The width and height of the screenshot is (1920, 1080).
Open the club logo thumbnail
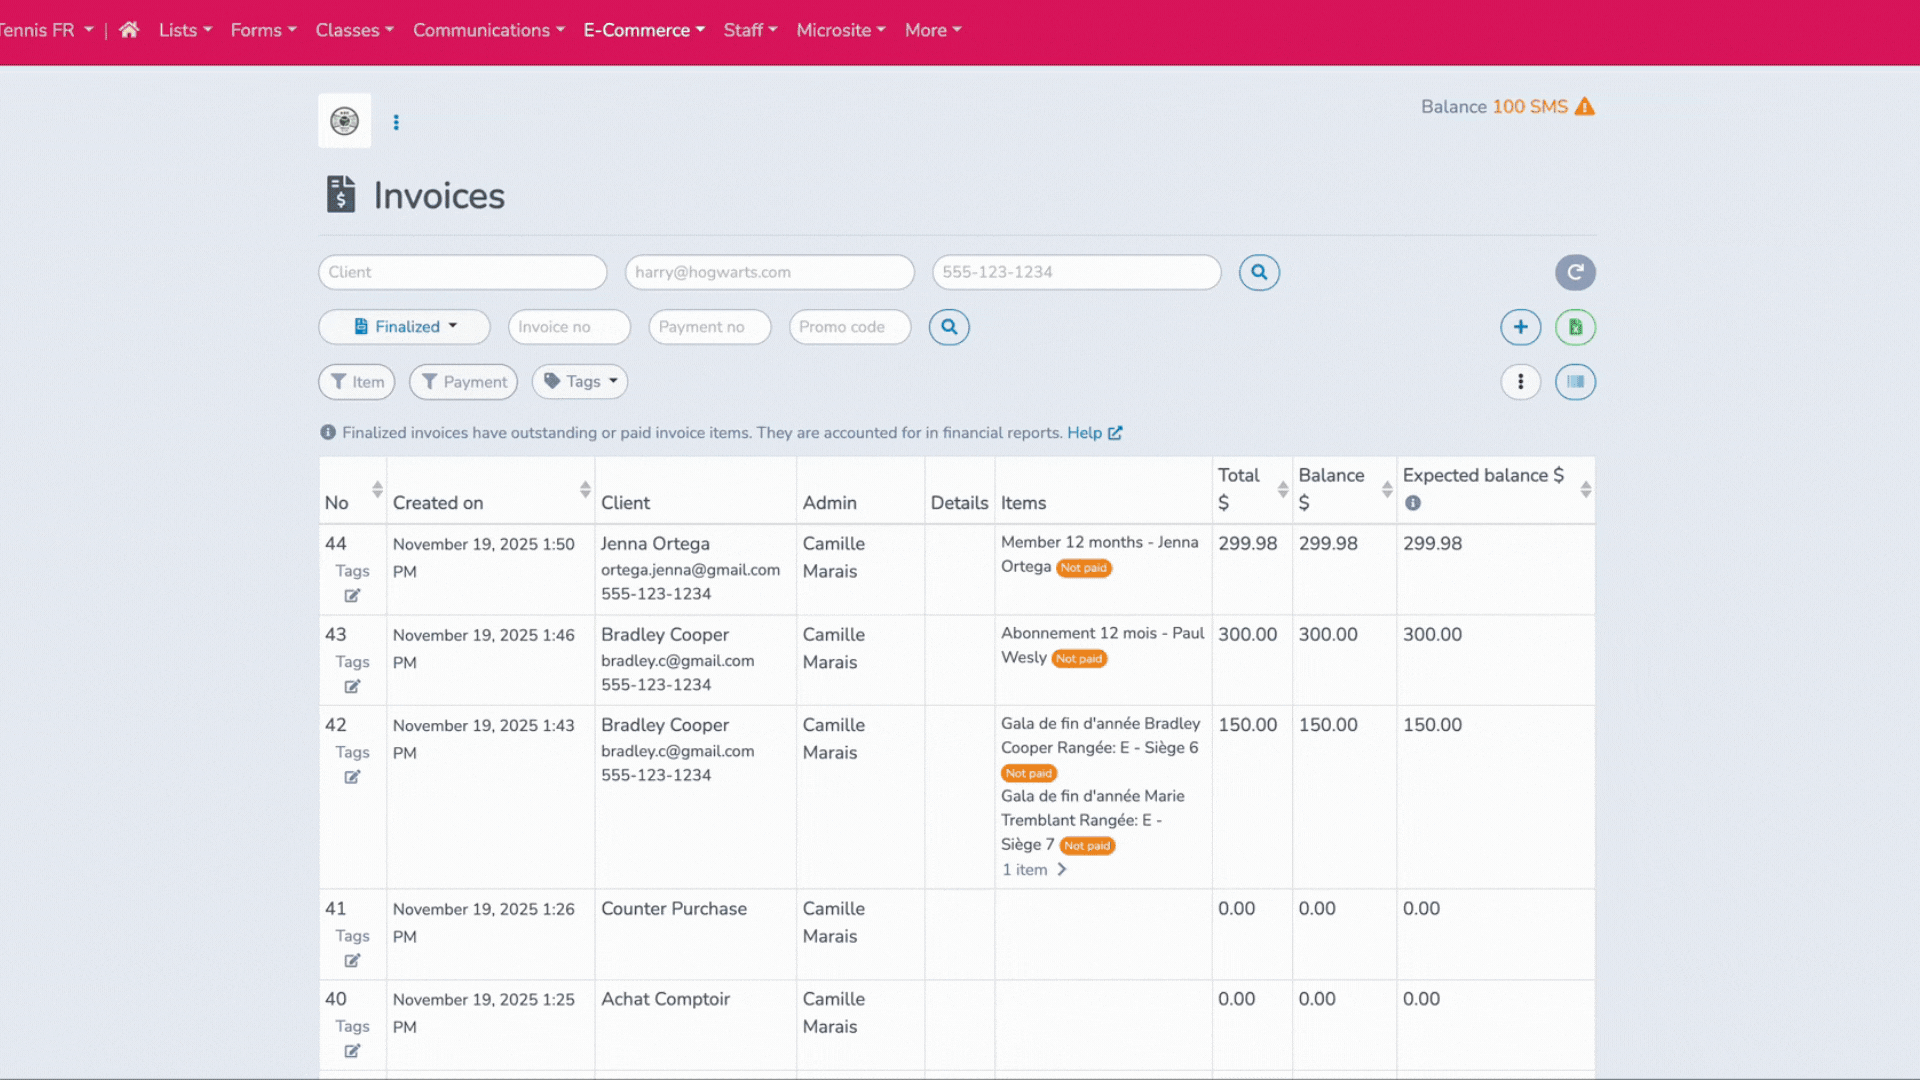(344, 120)
